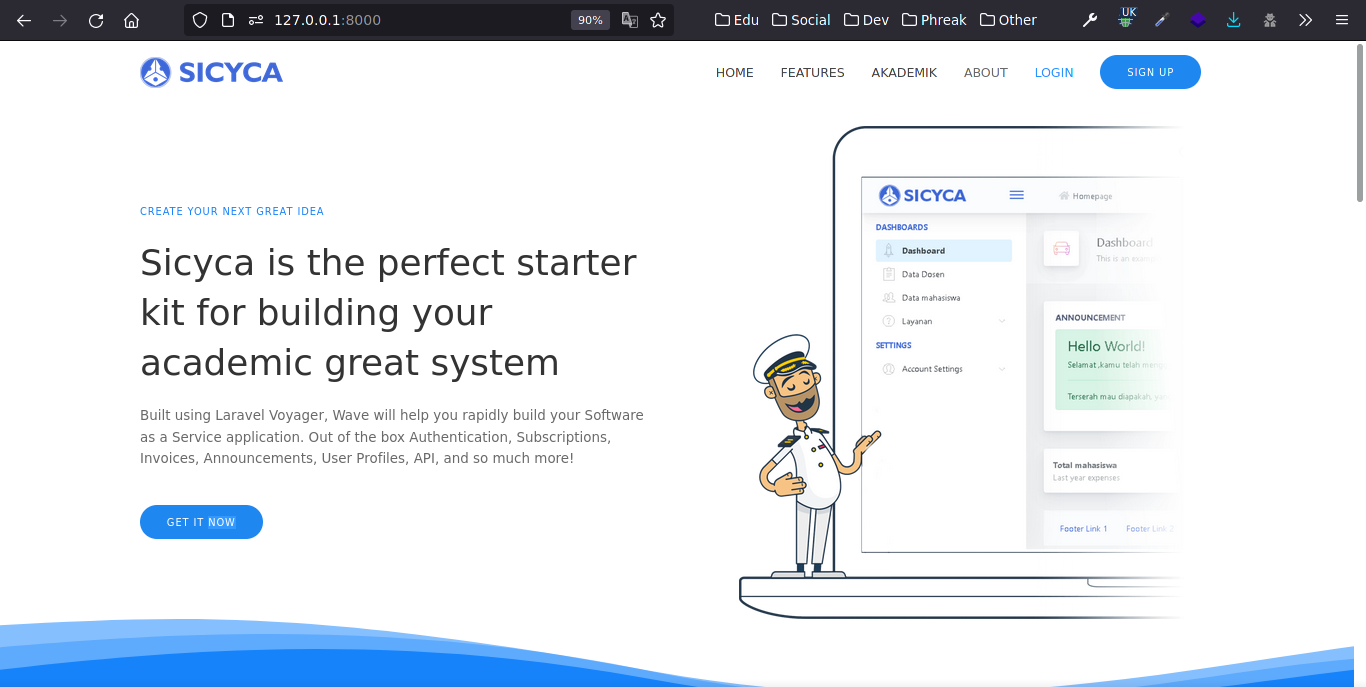
Task: Click the color picker pen extension icon
Action: click(1162, 20)
